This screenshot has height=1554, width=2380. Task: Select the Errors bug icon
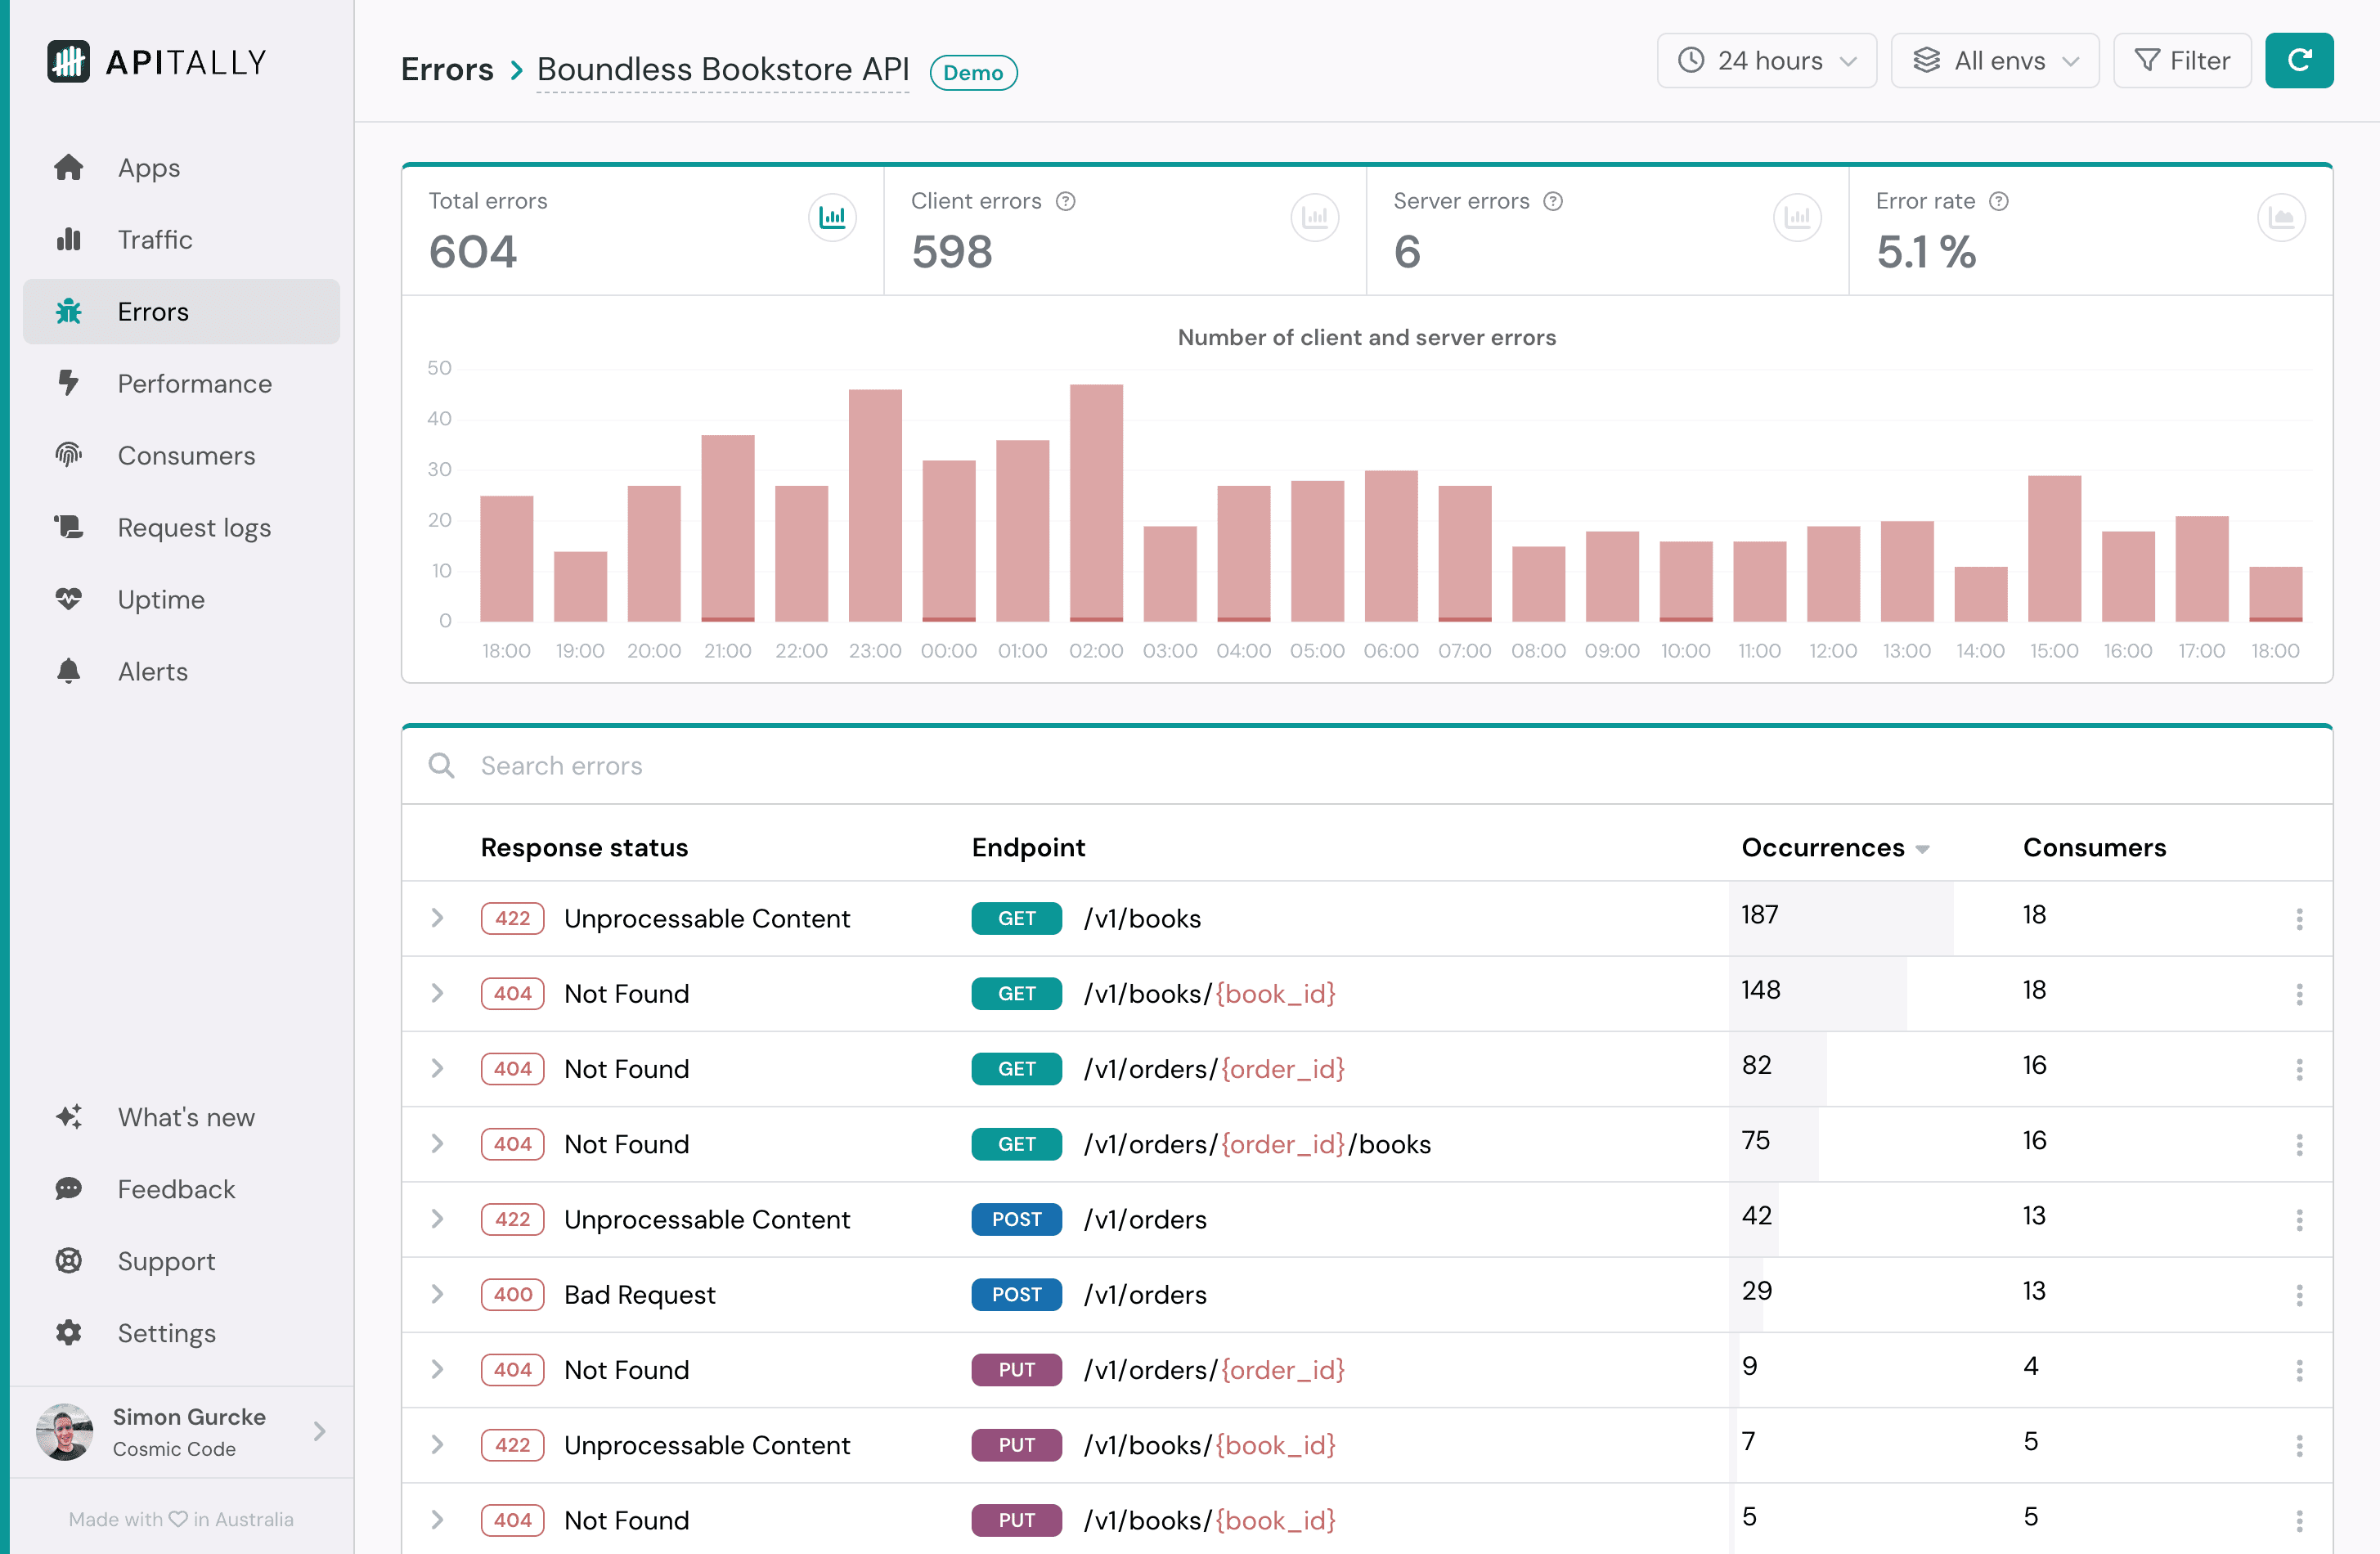coord(68,311)
